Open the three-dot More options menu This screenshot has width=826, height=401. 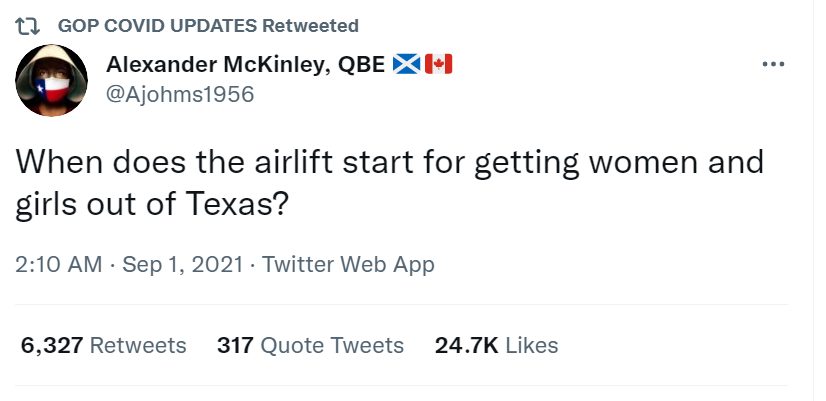(x=773, y=65)
